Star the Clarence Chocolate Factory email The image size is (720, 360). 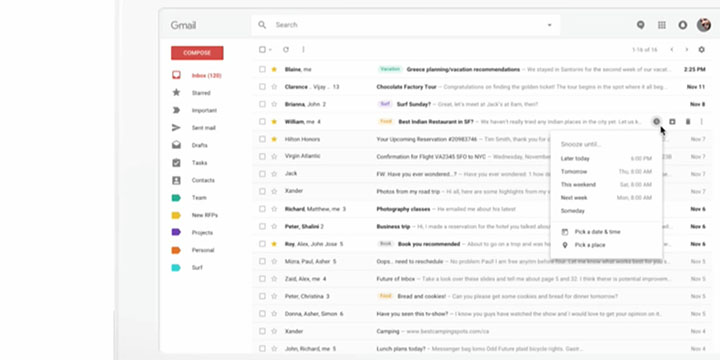click(274, 87)
